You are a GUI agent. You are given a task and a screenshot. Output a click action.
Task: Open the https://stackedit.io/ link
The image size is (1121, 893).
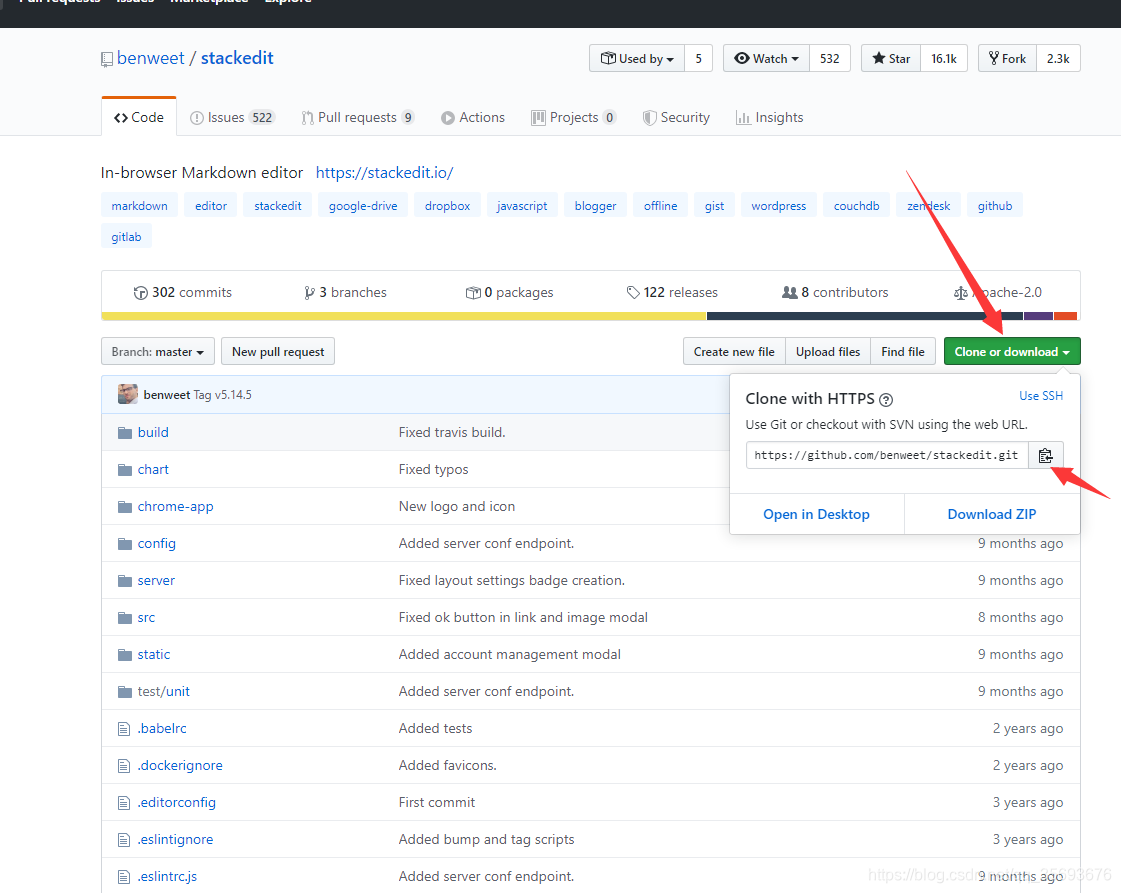coord(385,172)
